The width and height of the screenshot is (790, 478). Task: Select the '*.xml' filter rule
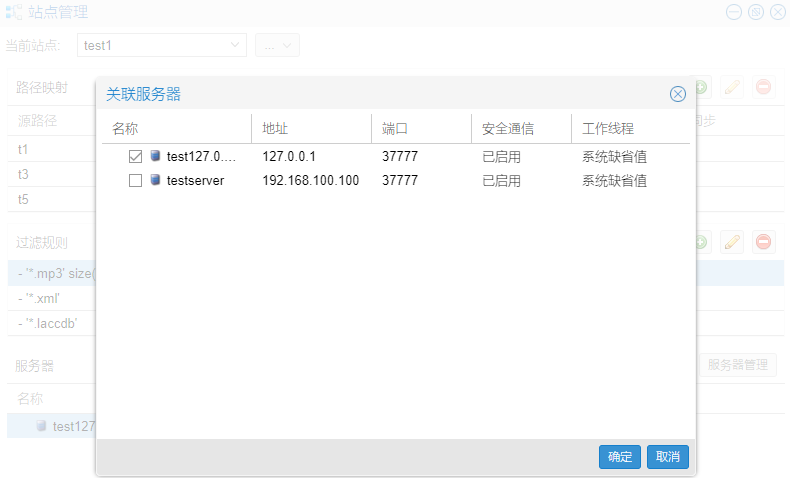point(40,298)
